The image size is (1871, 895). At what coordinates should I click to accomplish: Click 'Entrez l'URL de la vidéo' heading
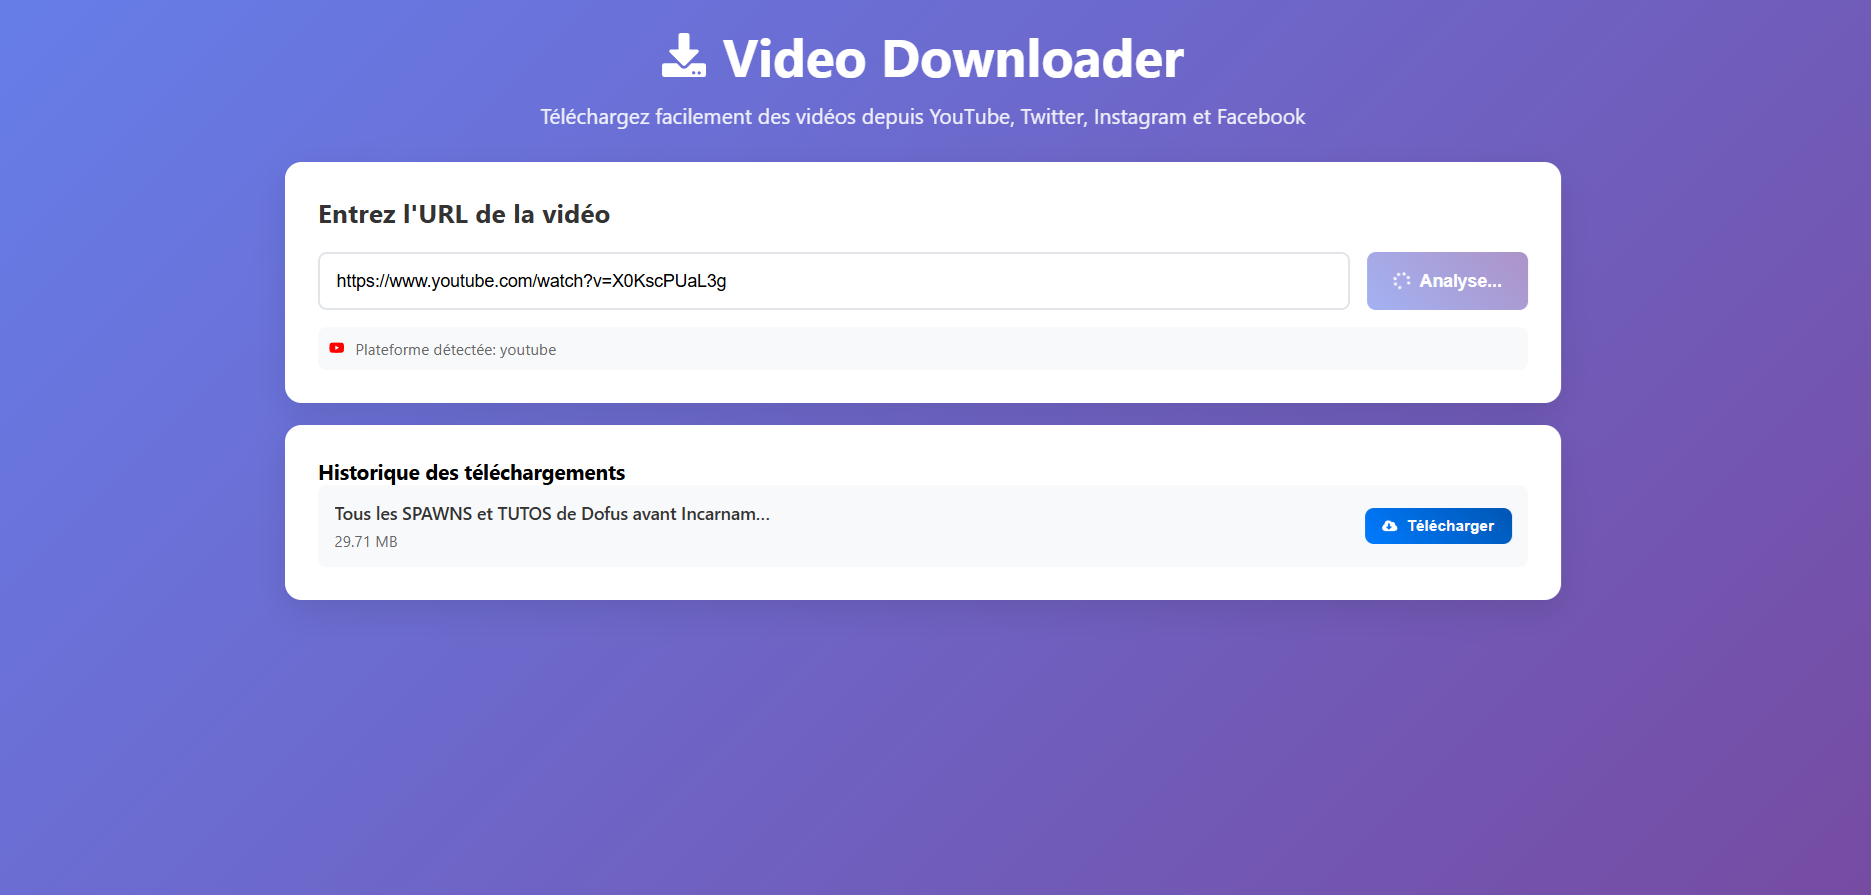click(x=464, y=214)
